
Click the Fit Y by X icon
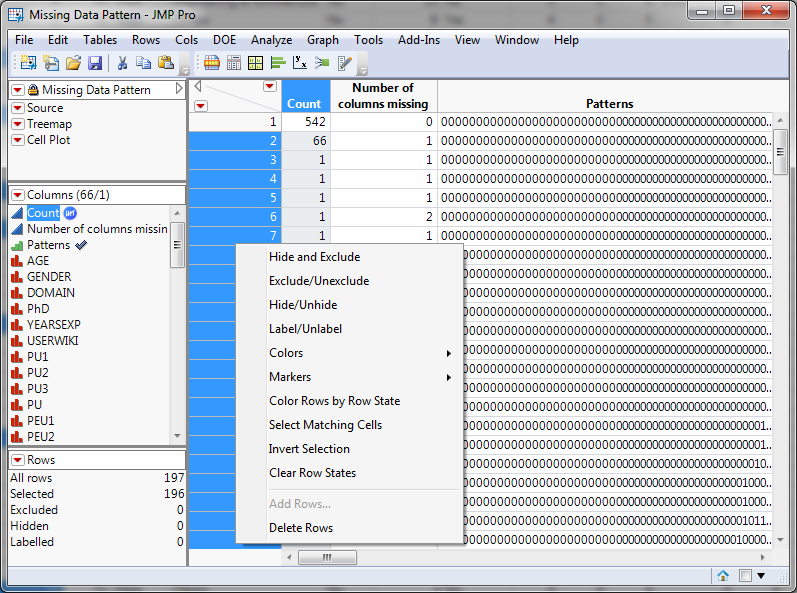(300, 63)
